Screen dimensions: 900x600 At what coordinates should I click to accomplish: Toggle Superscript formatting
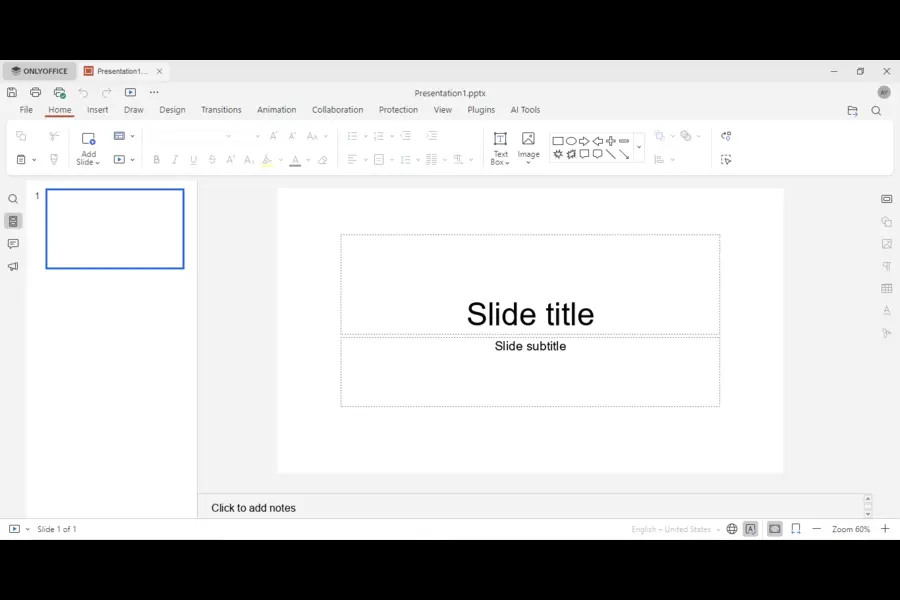click(231, 160)
